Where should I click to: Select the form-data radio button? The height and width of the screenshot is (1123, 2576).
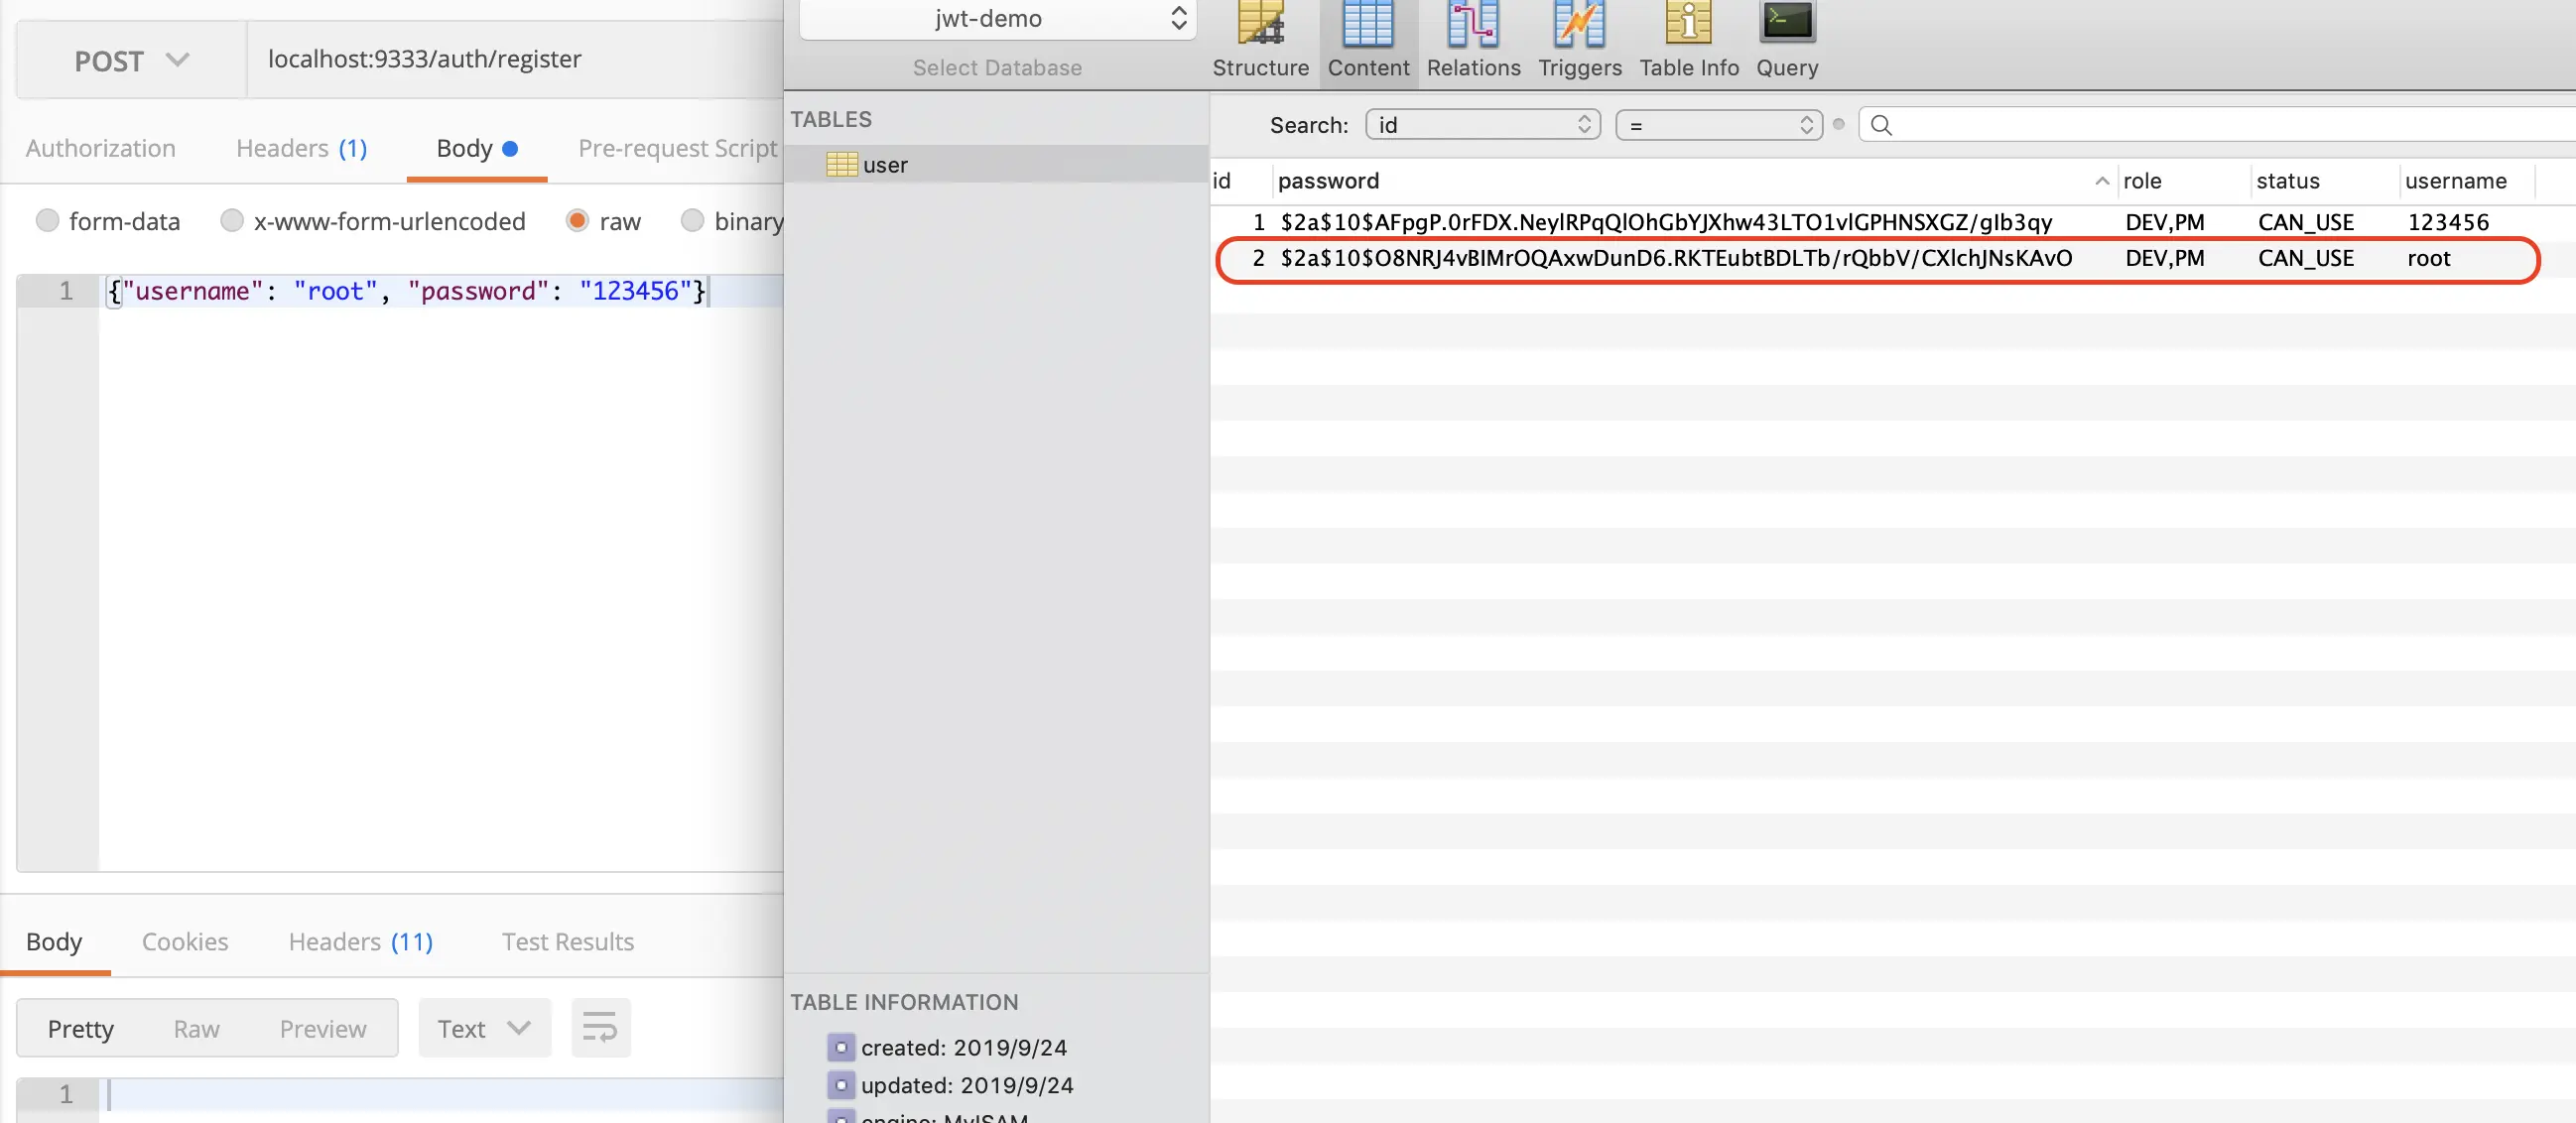pos(47,221)
